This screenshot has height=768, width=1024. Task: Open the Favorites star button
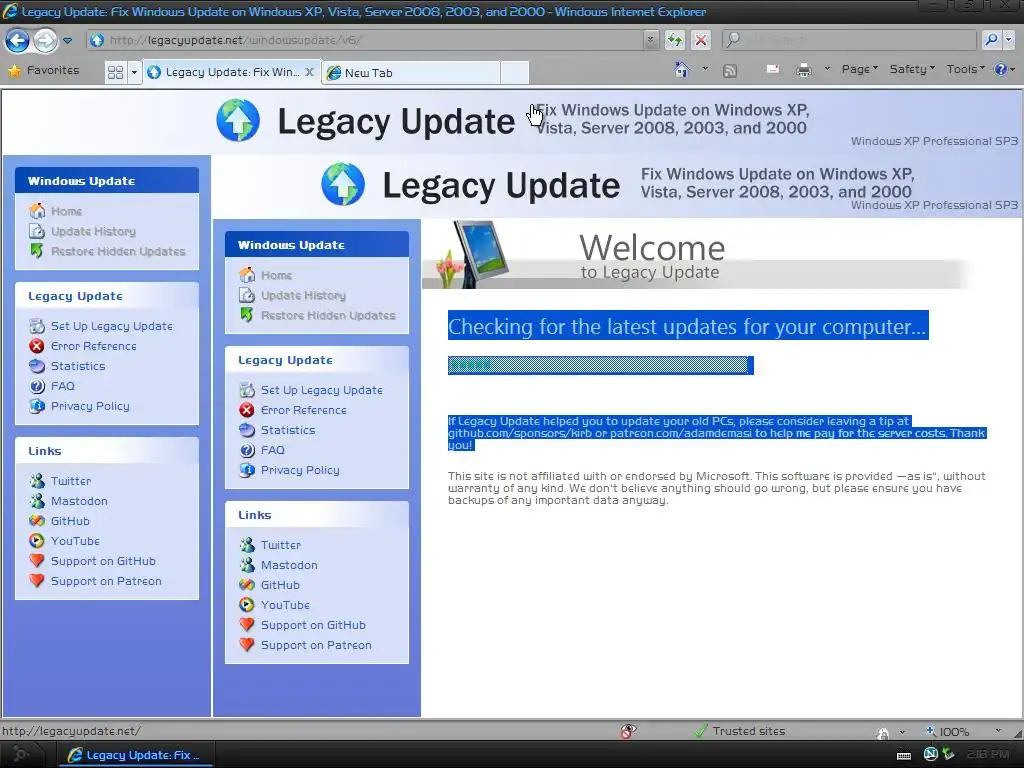pos(43,70)
